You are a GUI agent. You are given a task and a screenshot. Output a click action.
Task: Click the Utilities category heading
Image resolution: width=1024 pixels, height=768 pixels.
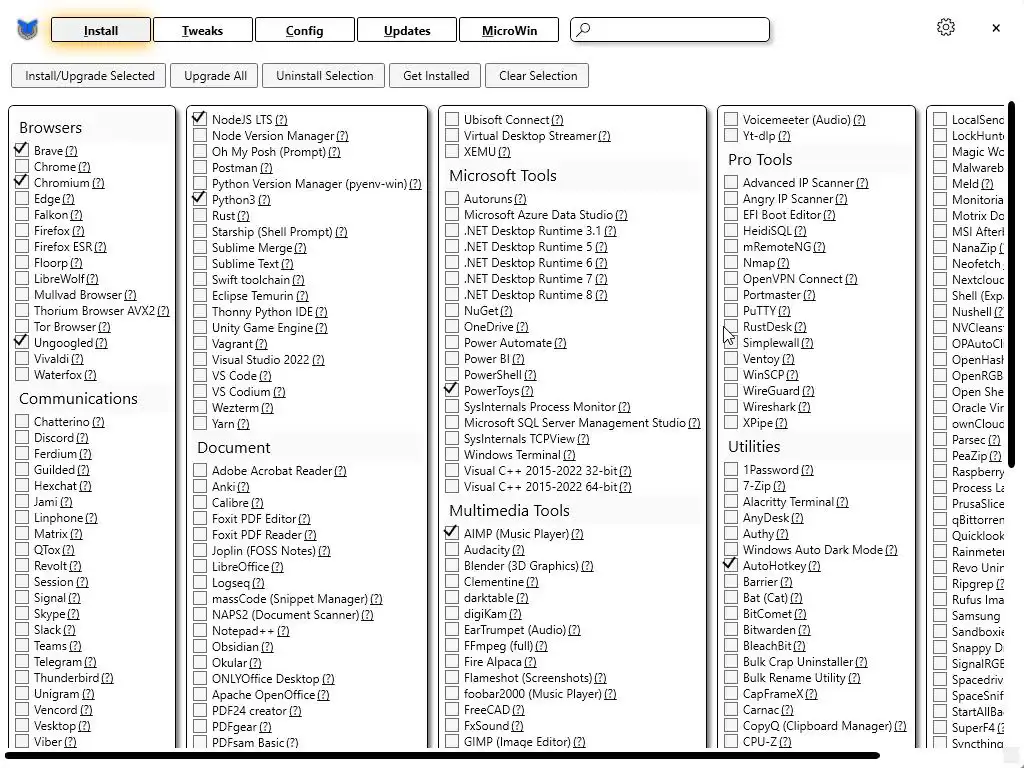point(754,447)
